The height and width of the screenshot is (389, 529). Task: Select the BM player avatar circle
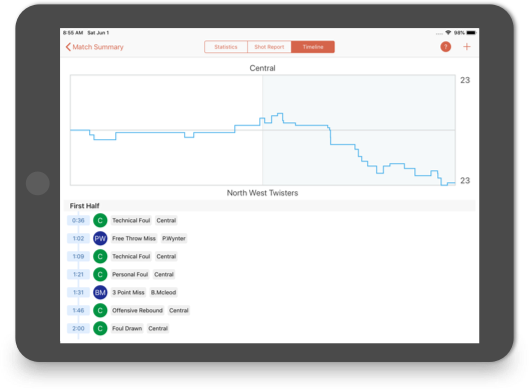100,293
